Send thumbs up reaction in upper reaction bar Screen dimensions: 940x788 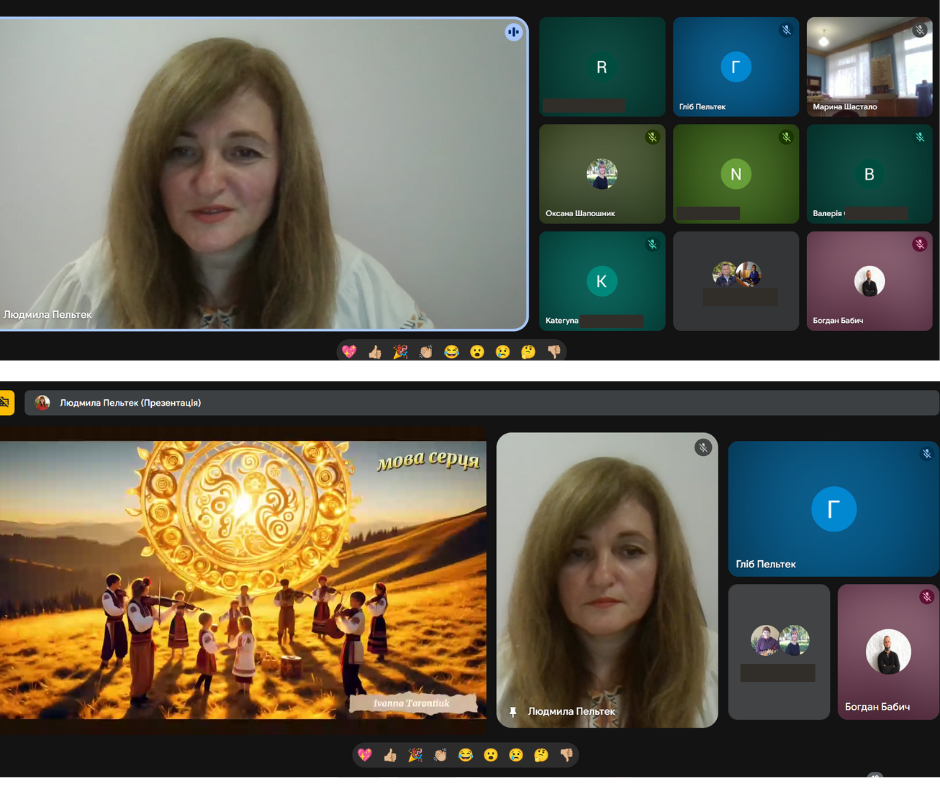375,352
